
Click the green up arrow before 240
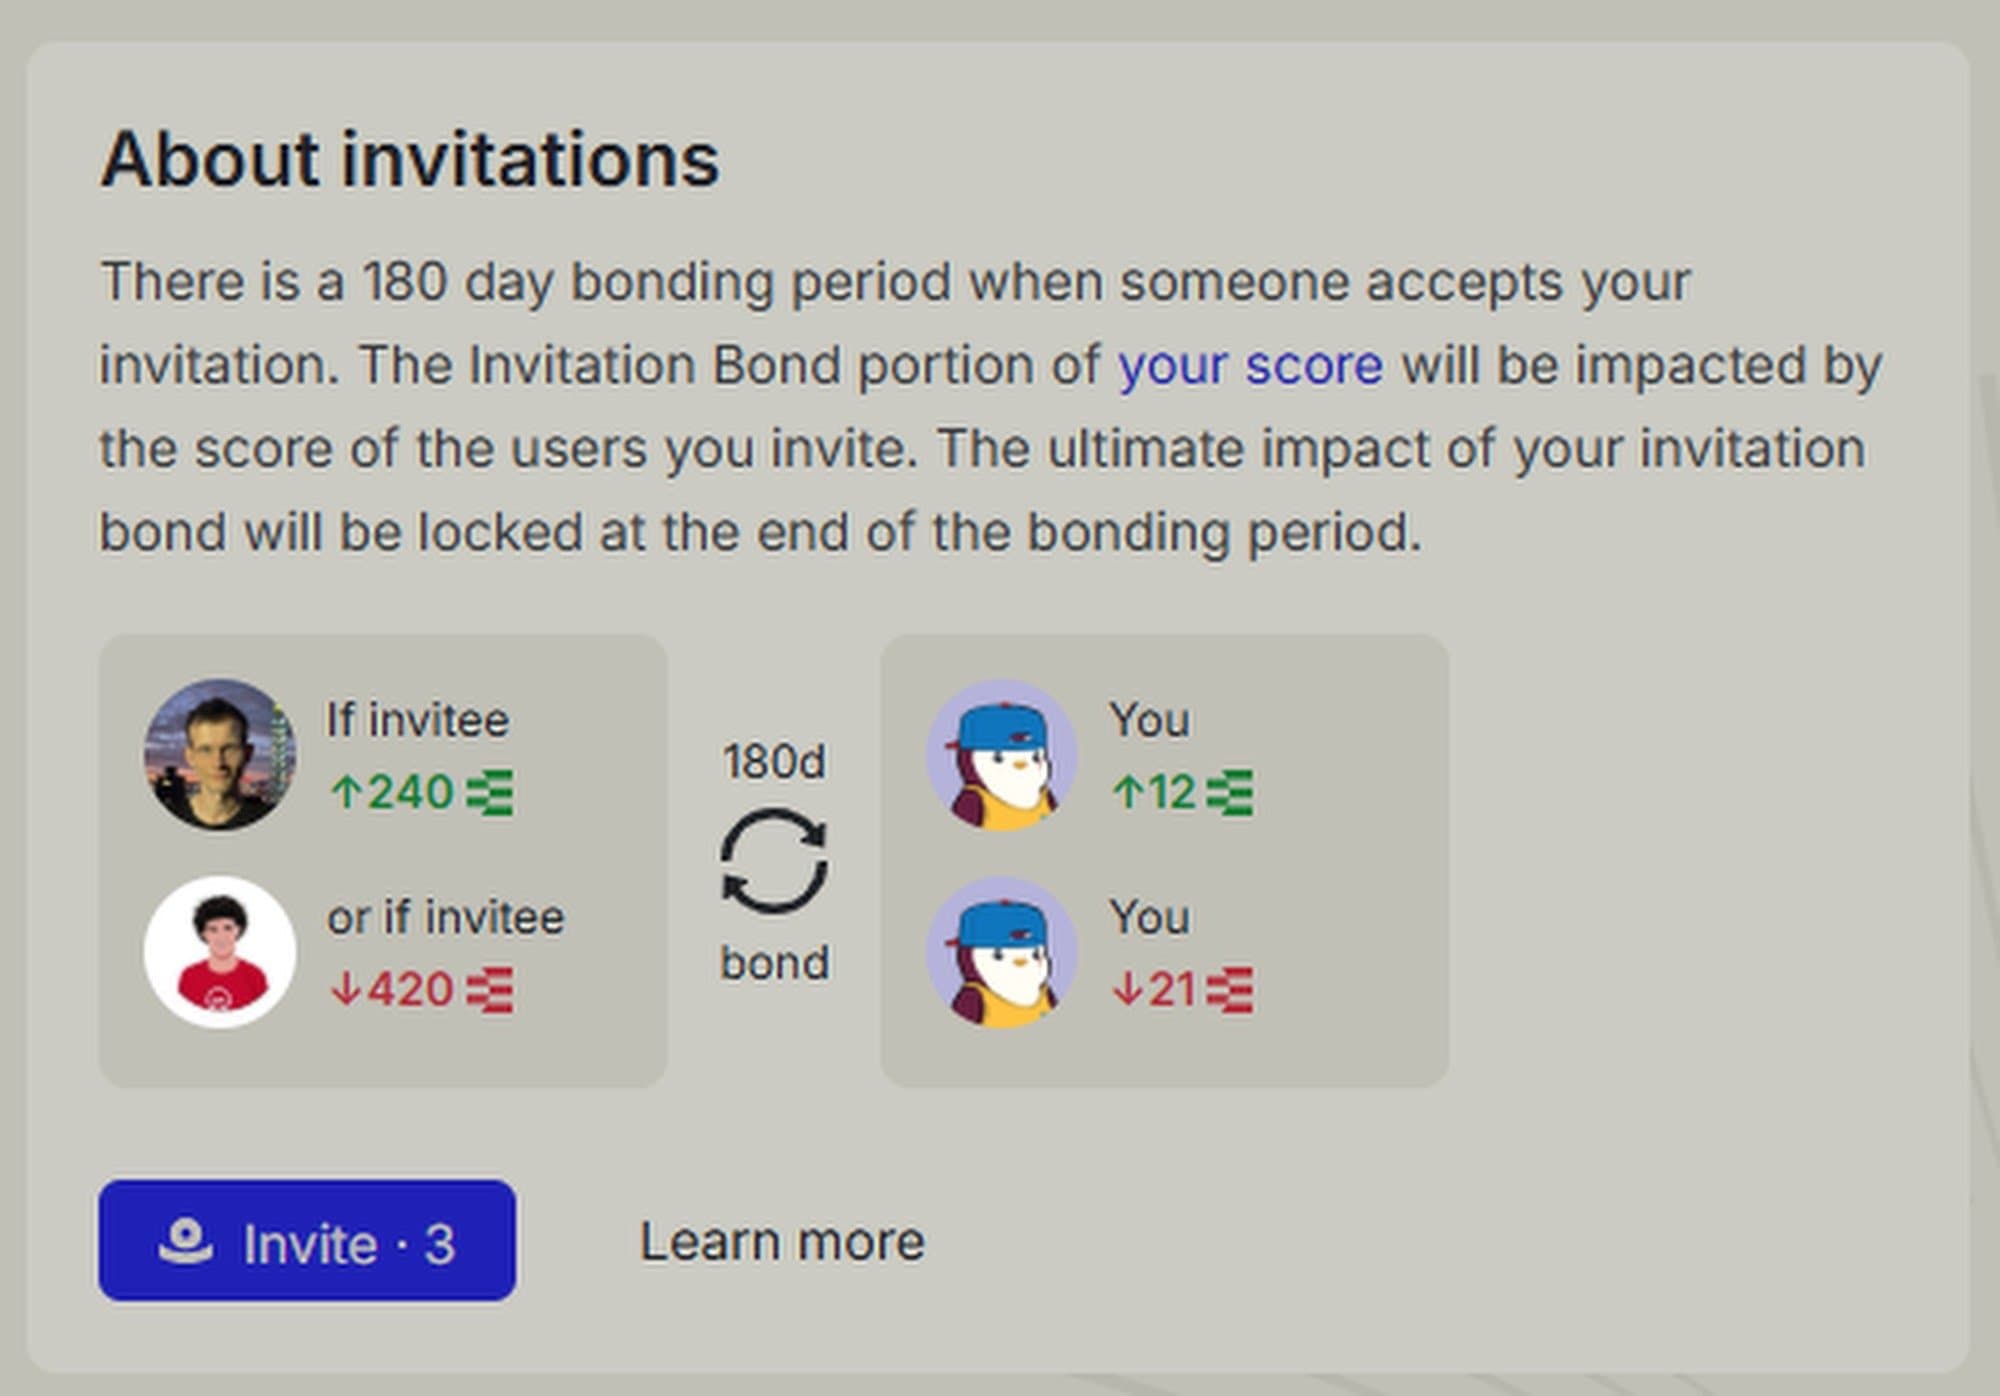pos(345,793)
